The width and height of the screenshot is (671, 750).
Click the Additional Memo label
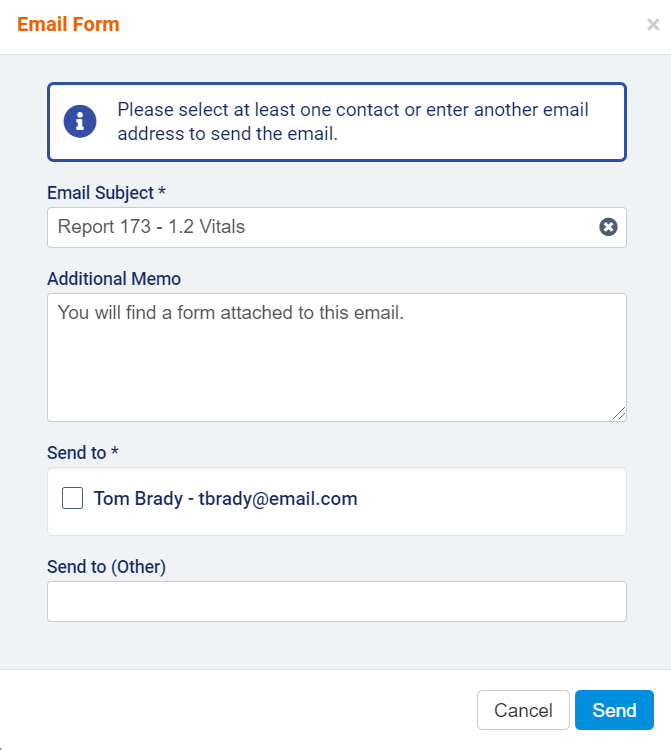[114, 278]
